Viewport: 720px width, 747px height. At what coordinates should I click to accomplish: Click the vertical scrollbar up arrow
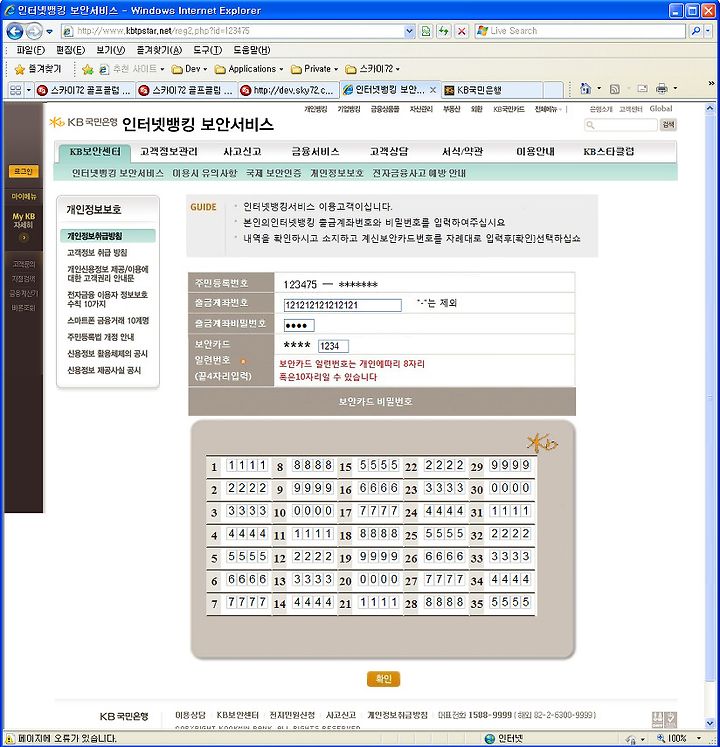[710, 109]
